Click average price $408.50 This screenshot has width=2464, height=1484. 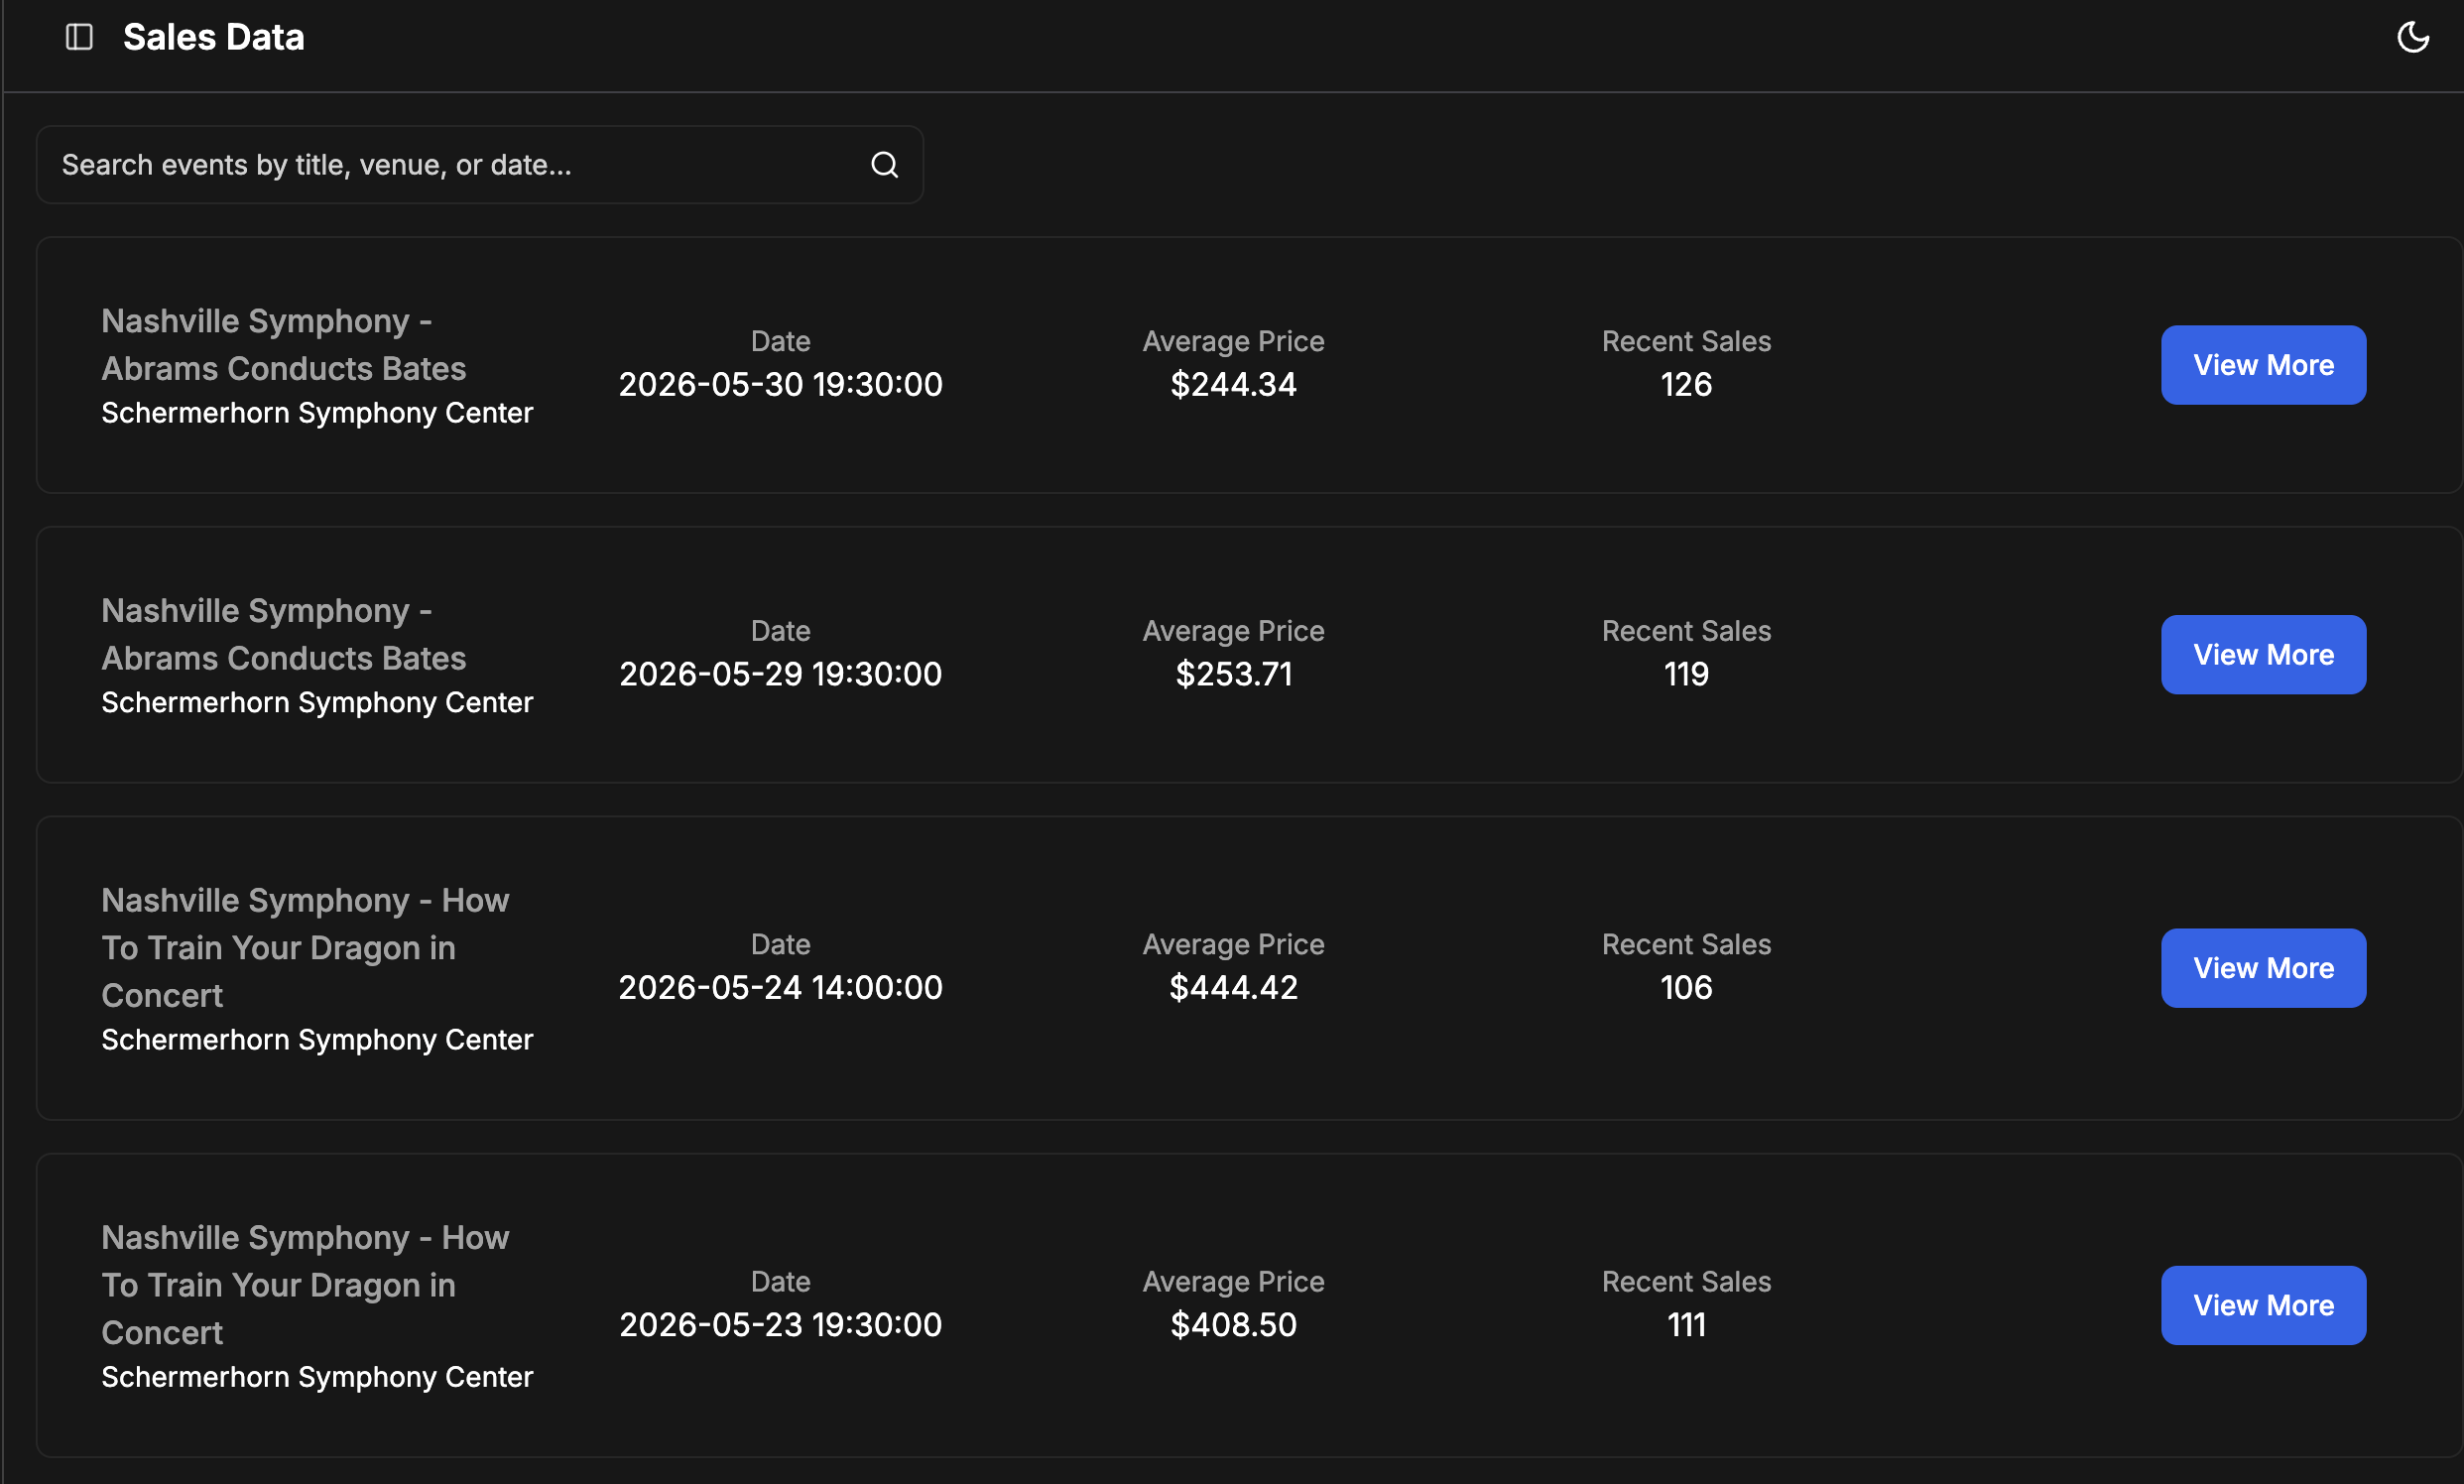pos(1233,1325)
